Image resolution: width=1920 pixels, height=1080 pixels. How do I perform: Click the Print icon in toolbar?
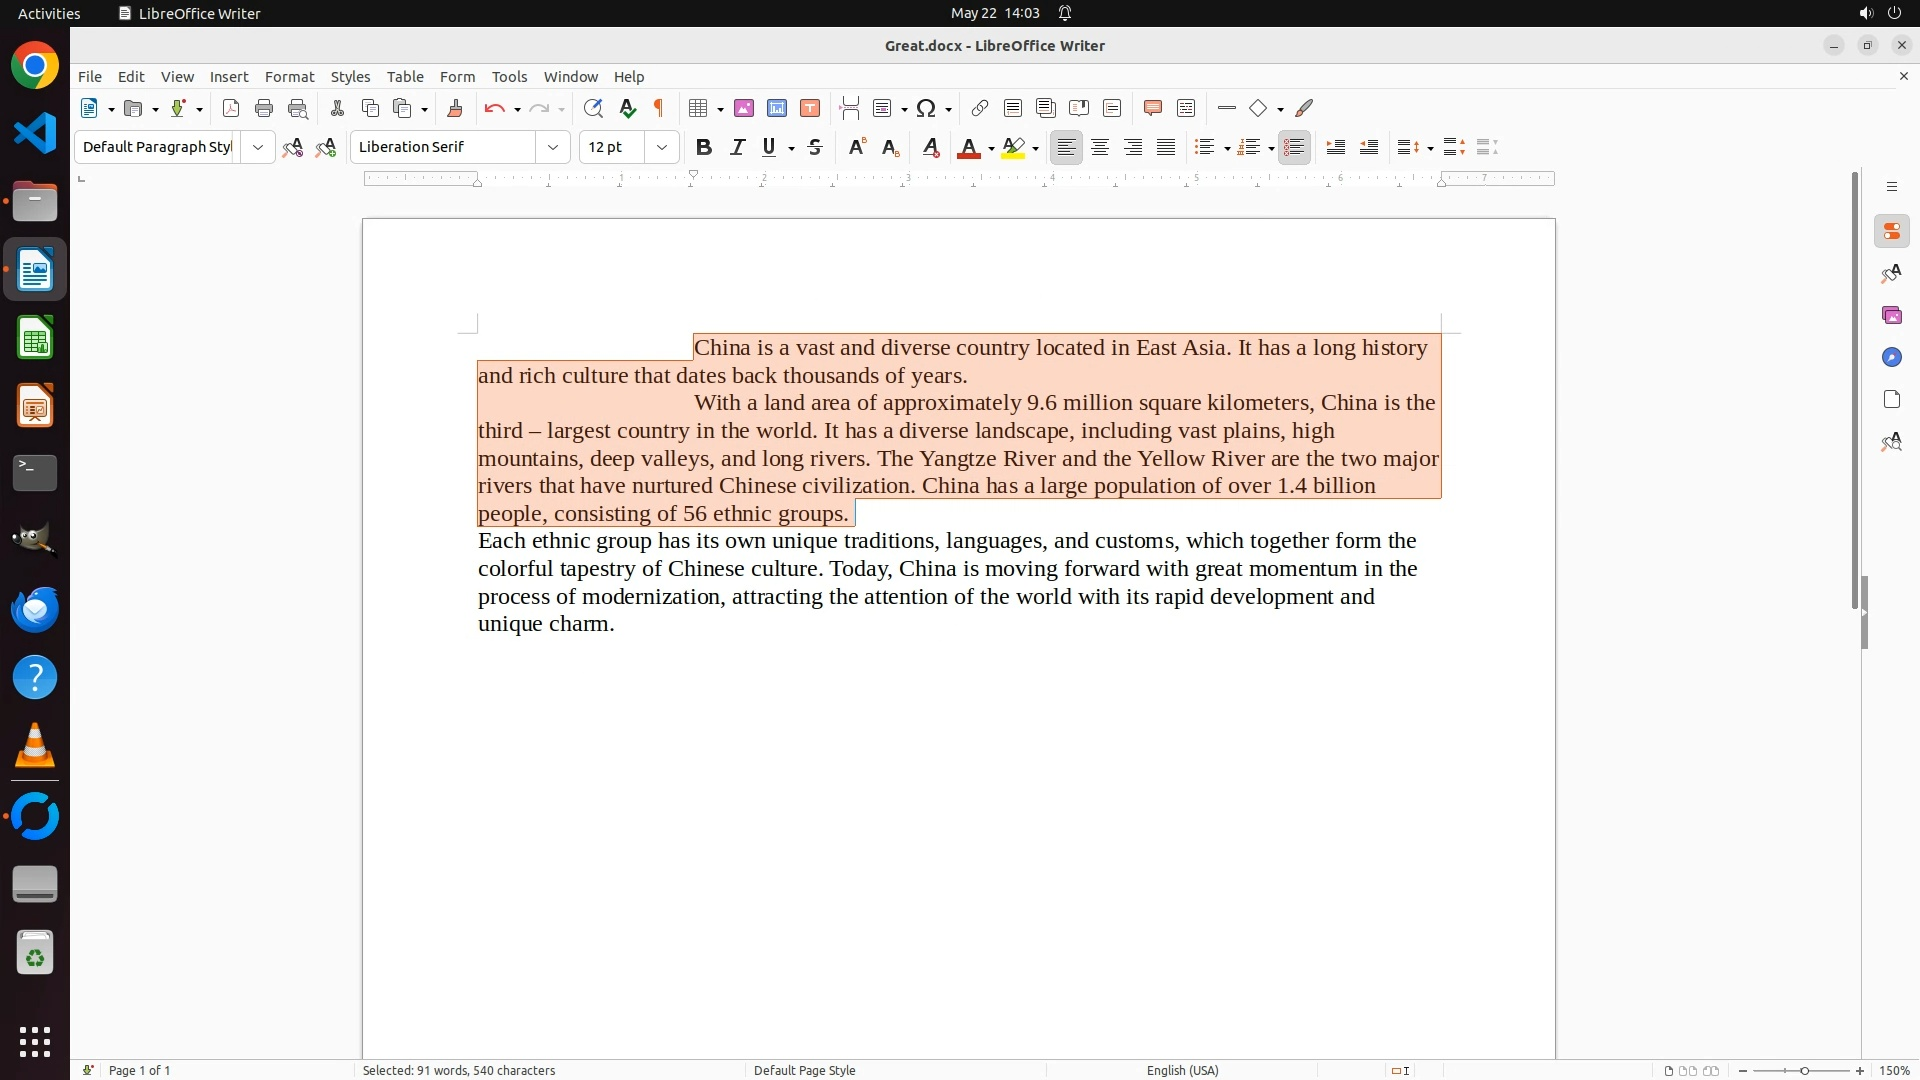(264, 109)
